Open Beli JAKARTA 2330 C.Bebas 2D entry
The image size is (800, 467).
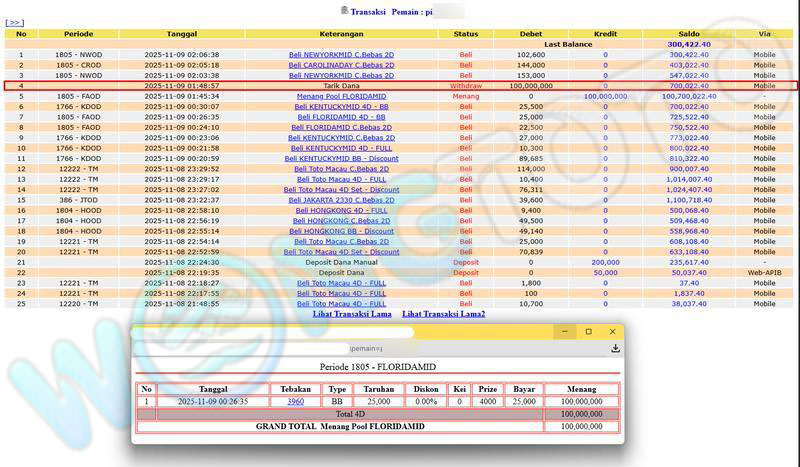click(341, 200)
